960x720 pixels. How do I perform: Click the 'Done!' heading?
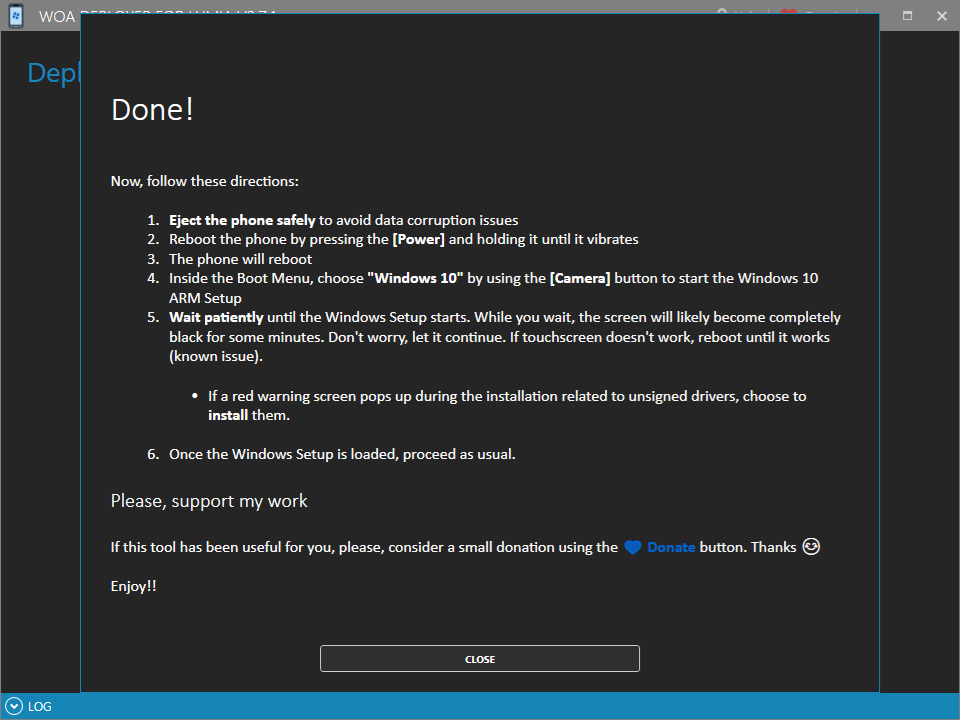pyautogui.click(x=152, y=110)
